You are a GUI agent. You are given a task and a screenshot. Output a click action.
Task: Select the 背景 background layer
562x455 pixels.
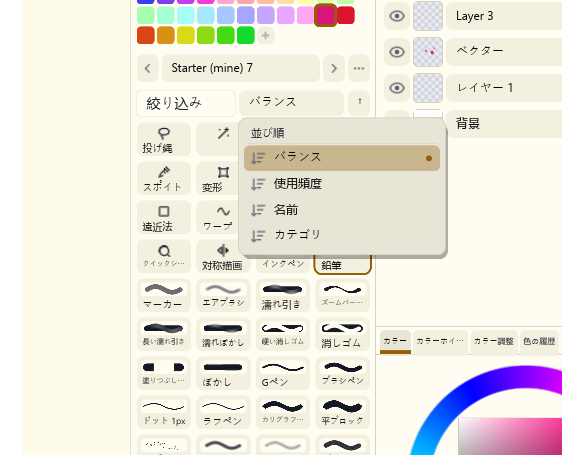504,124
